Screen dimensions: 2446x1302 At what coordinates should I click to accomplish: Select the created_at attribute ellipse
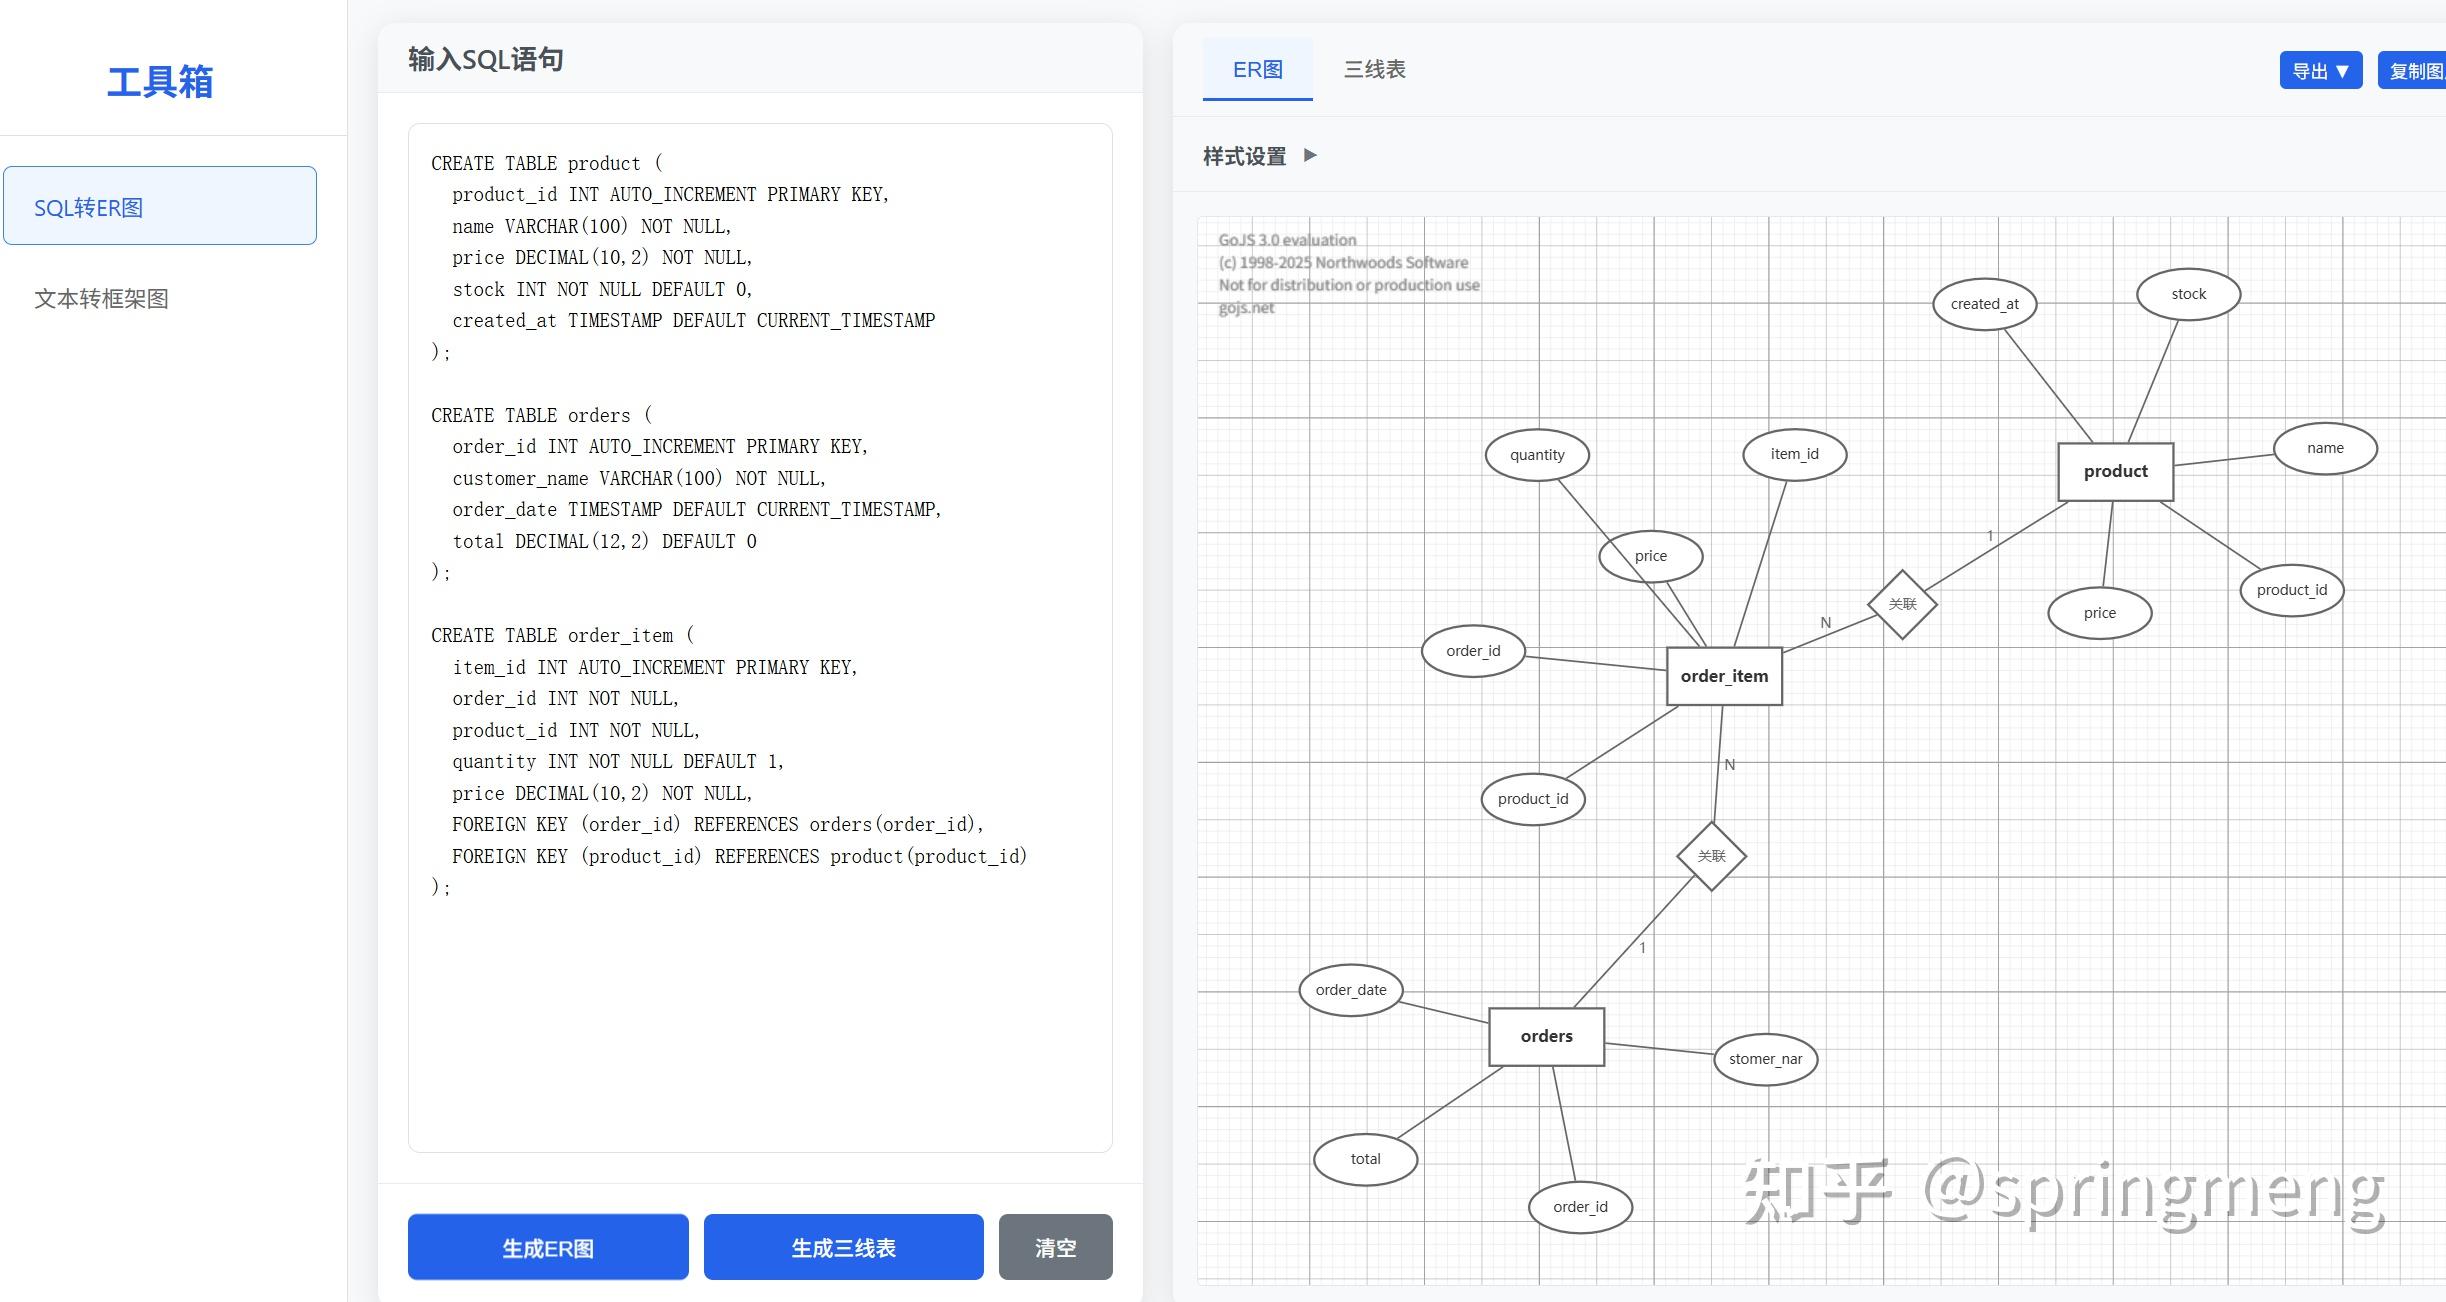pos(1984,304)
